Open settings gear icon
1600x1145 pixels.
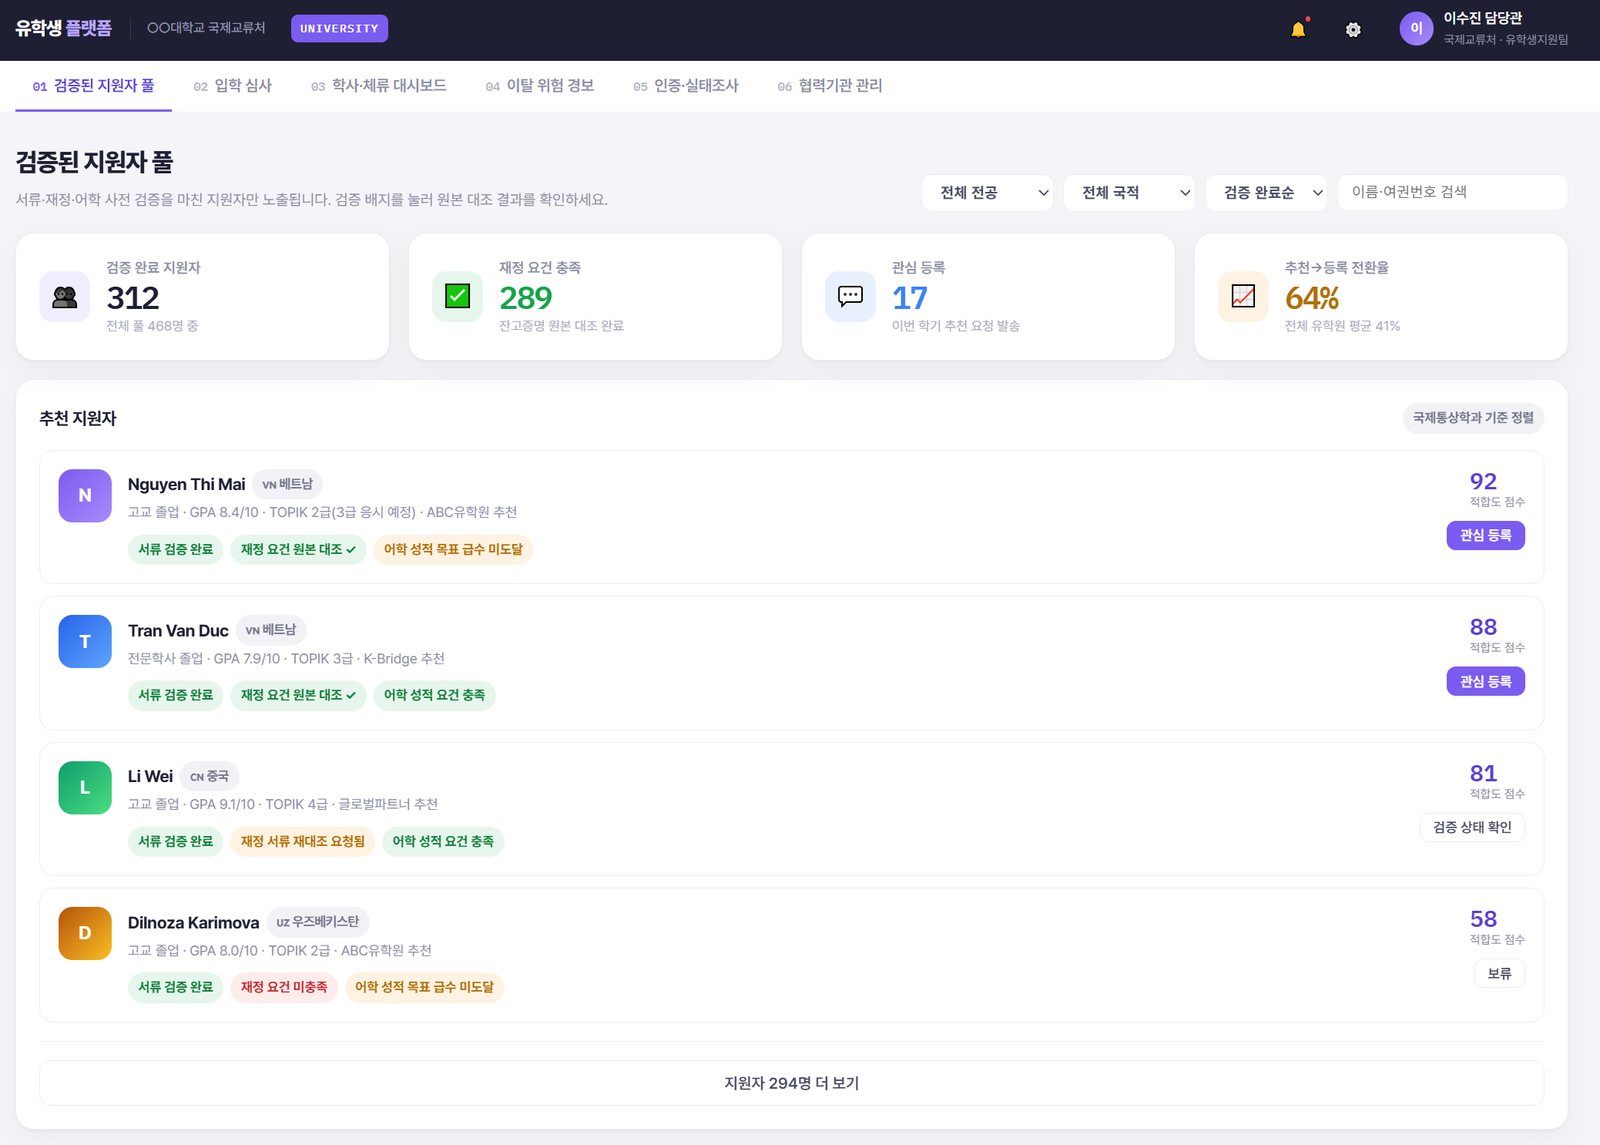pyautogui.click(x=1353, y=30)
